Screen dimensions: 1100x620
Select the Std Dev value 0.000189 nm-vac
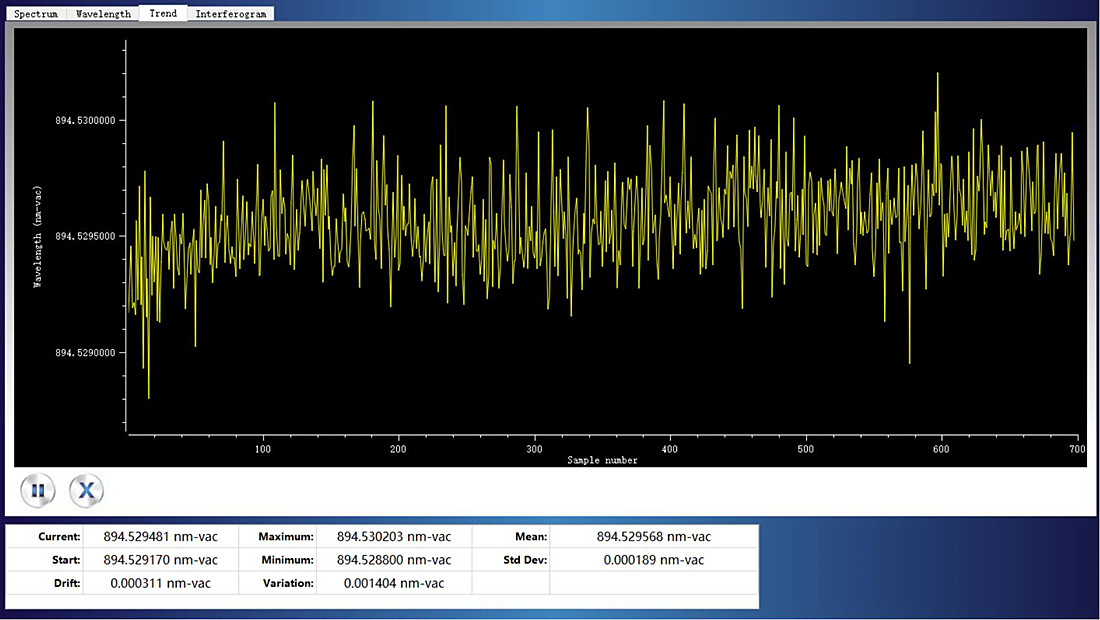click(654, 560)
